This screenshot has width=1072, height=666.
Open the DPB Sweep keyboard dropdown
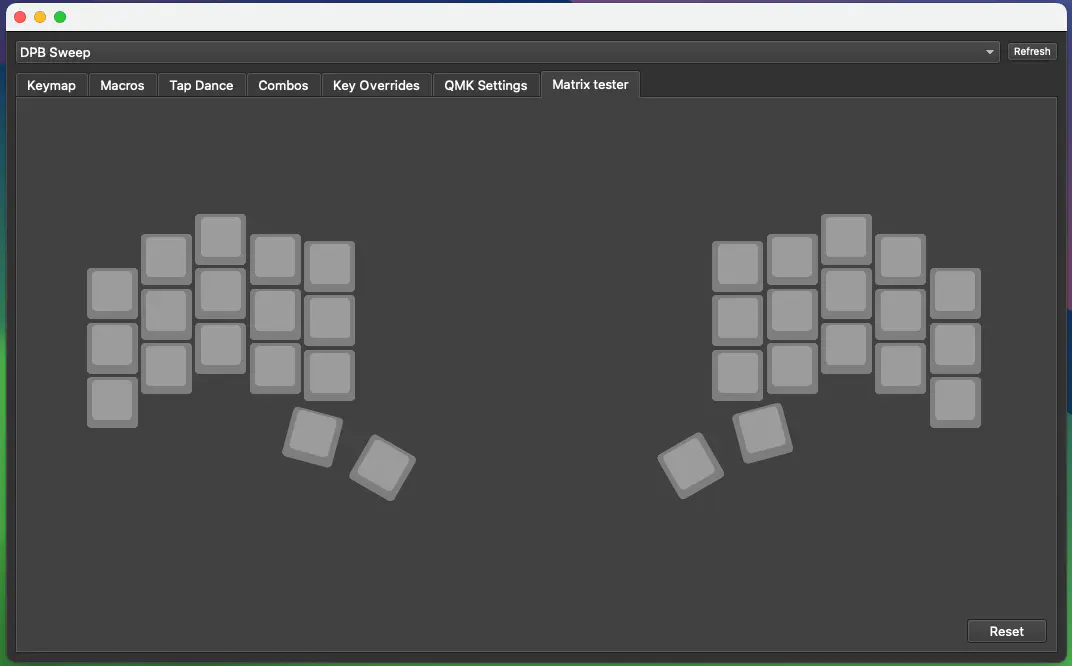(507, 52)
